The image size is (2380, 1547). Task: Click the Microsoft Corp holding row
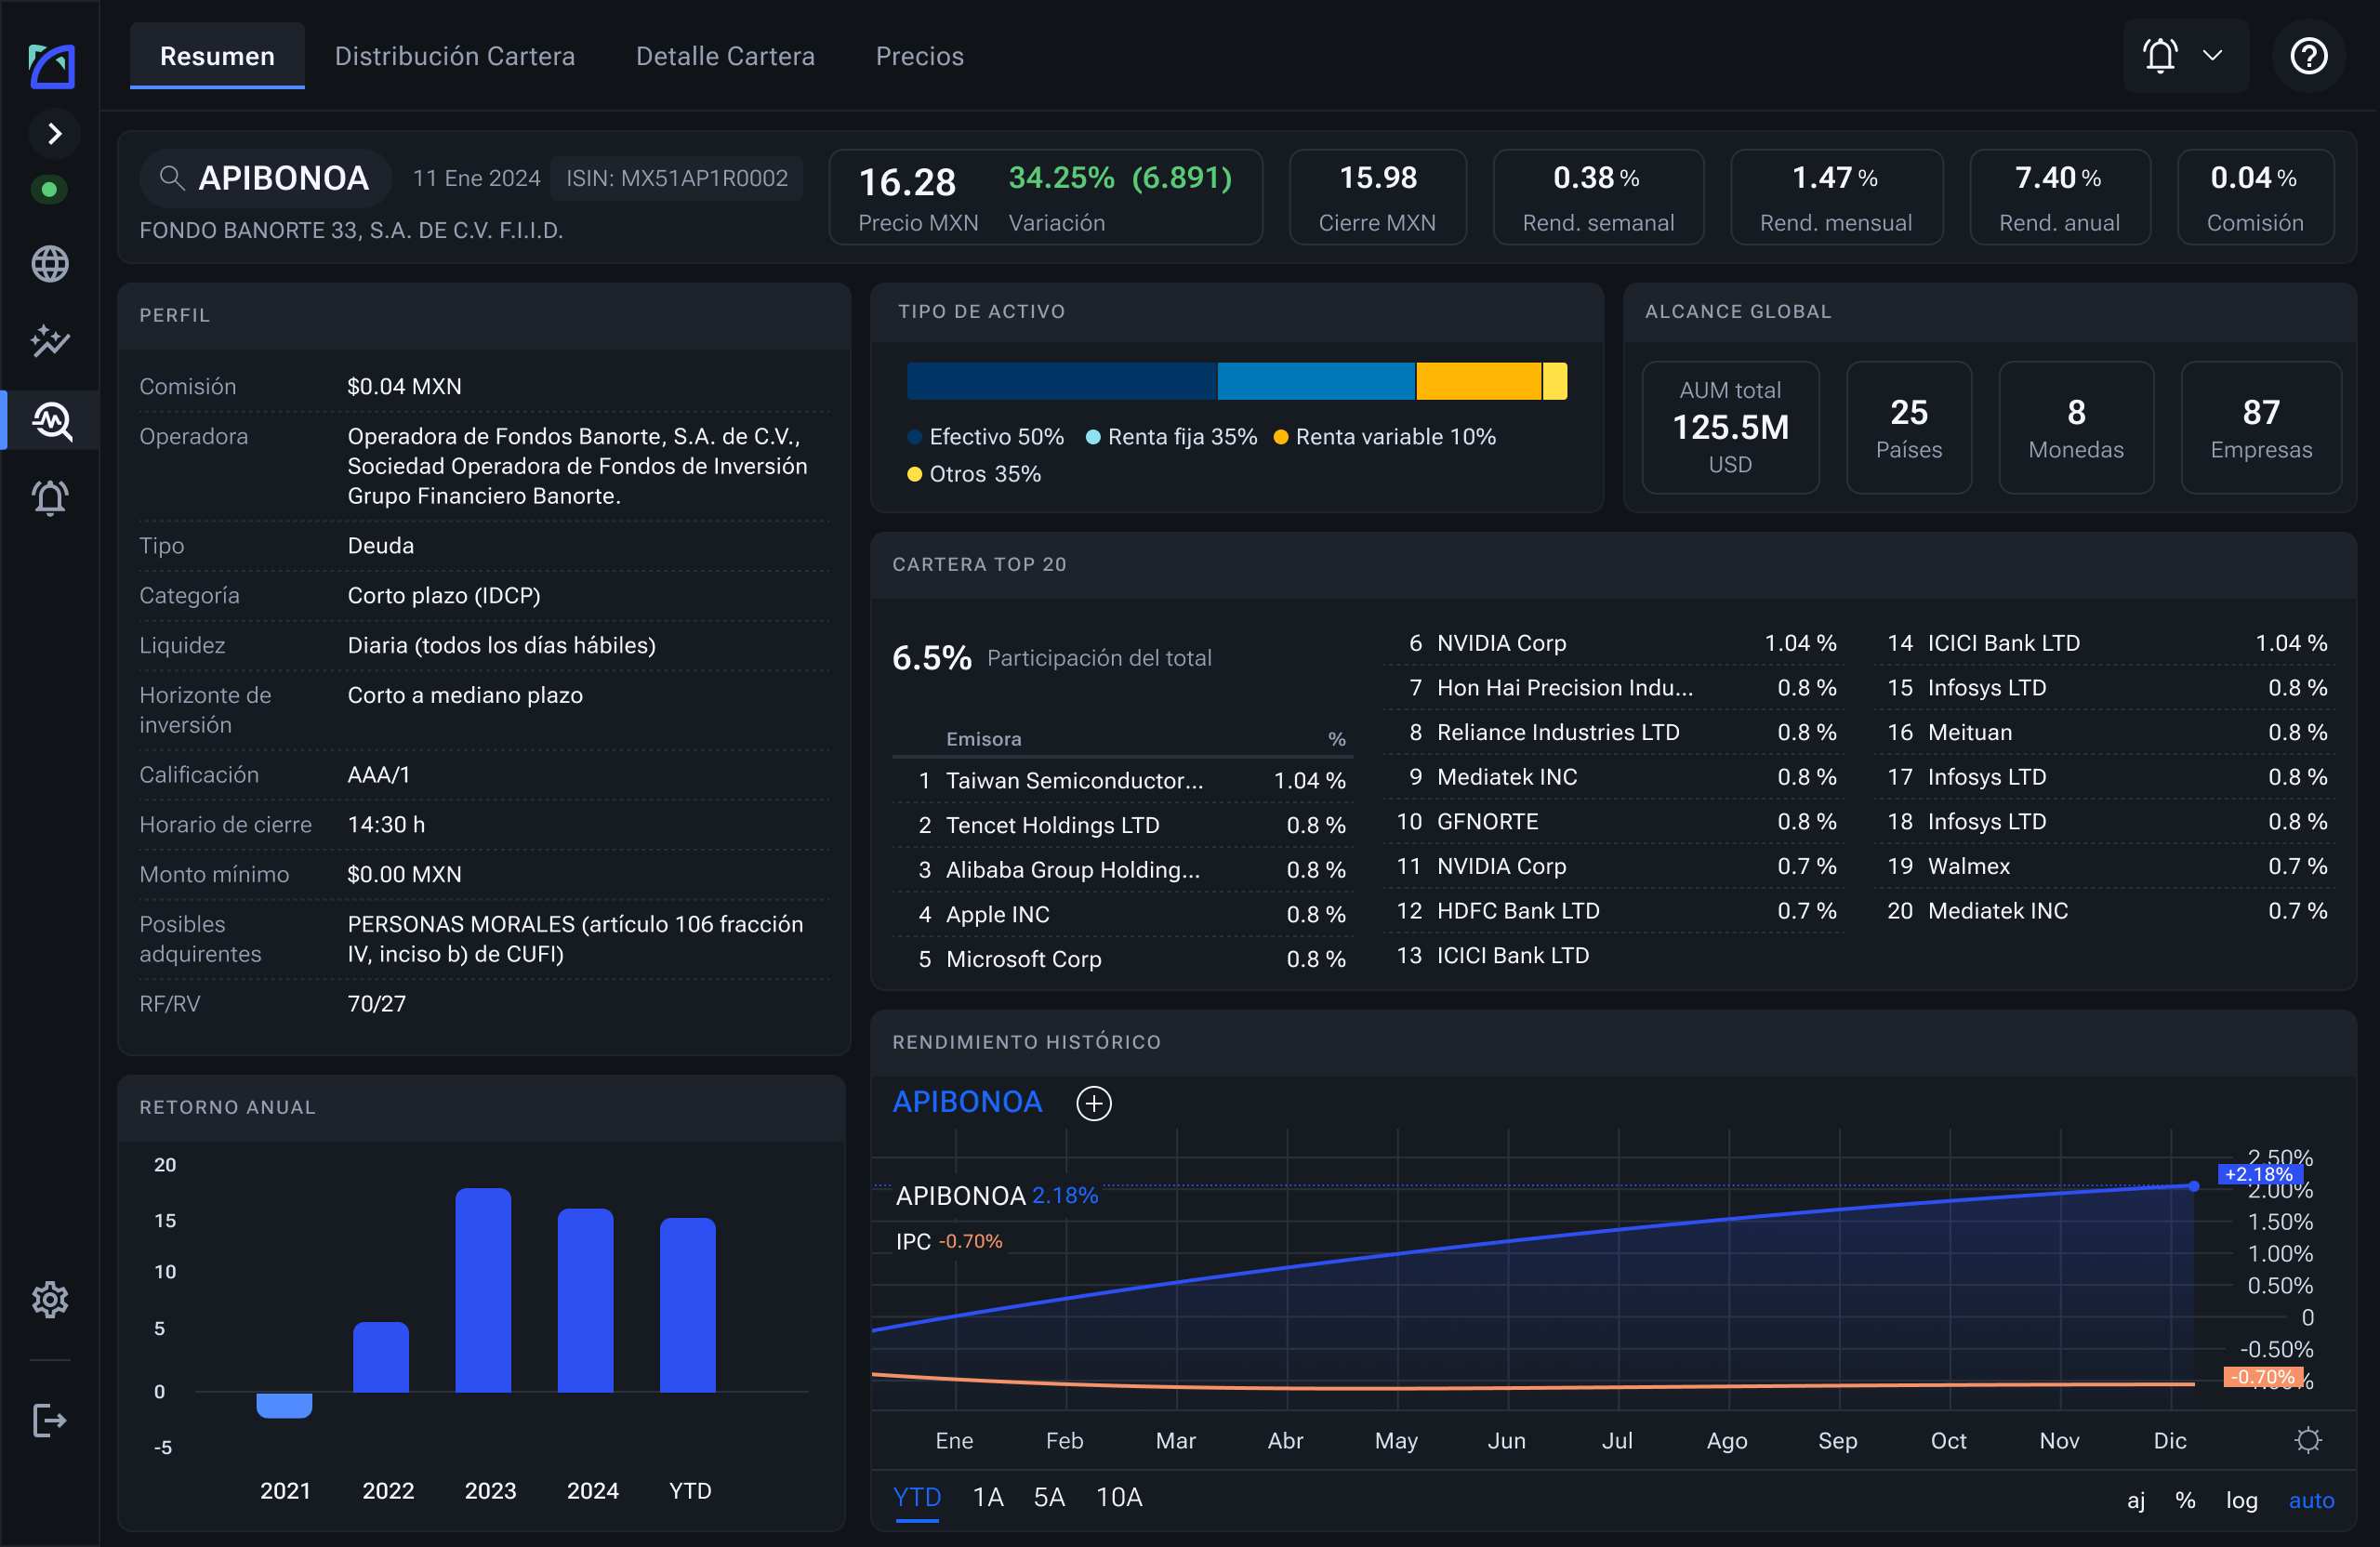tap(1121, 959)
